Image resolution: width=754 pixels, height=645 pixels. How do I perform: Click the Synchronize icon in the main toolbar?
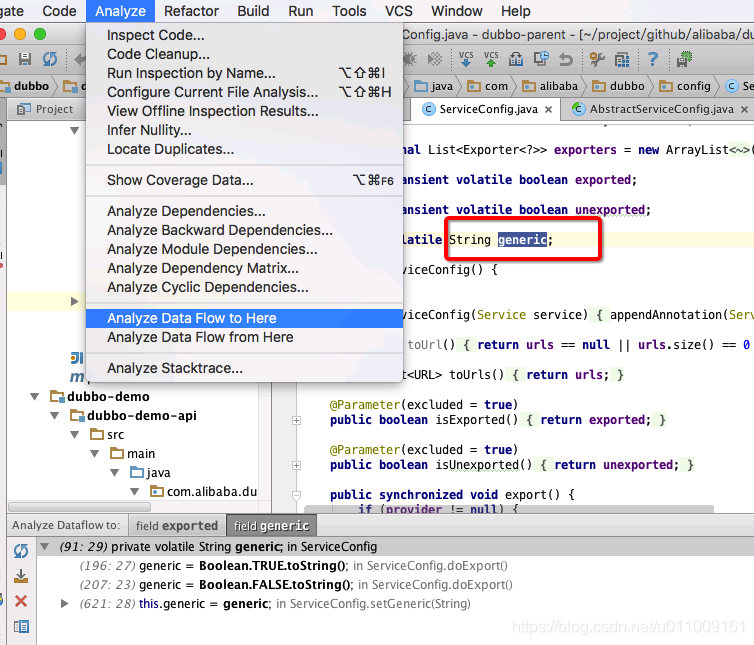point(50,59)
